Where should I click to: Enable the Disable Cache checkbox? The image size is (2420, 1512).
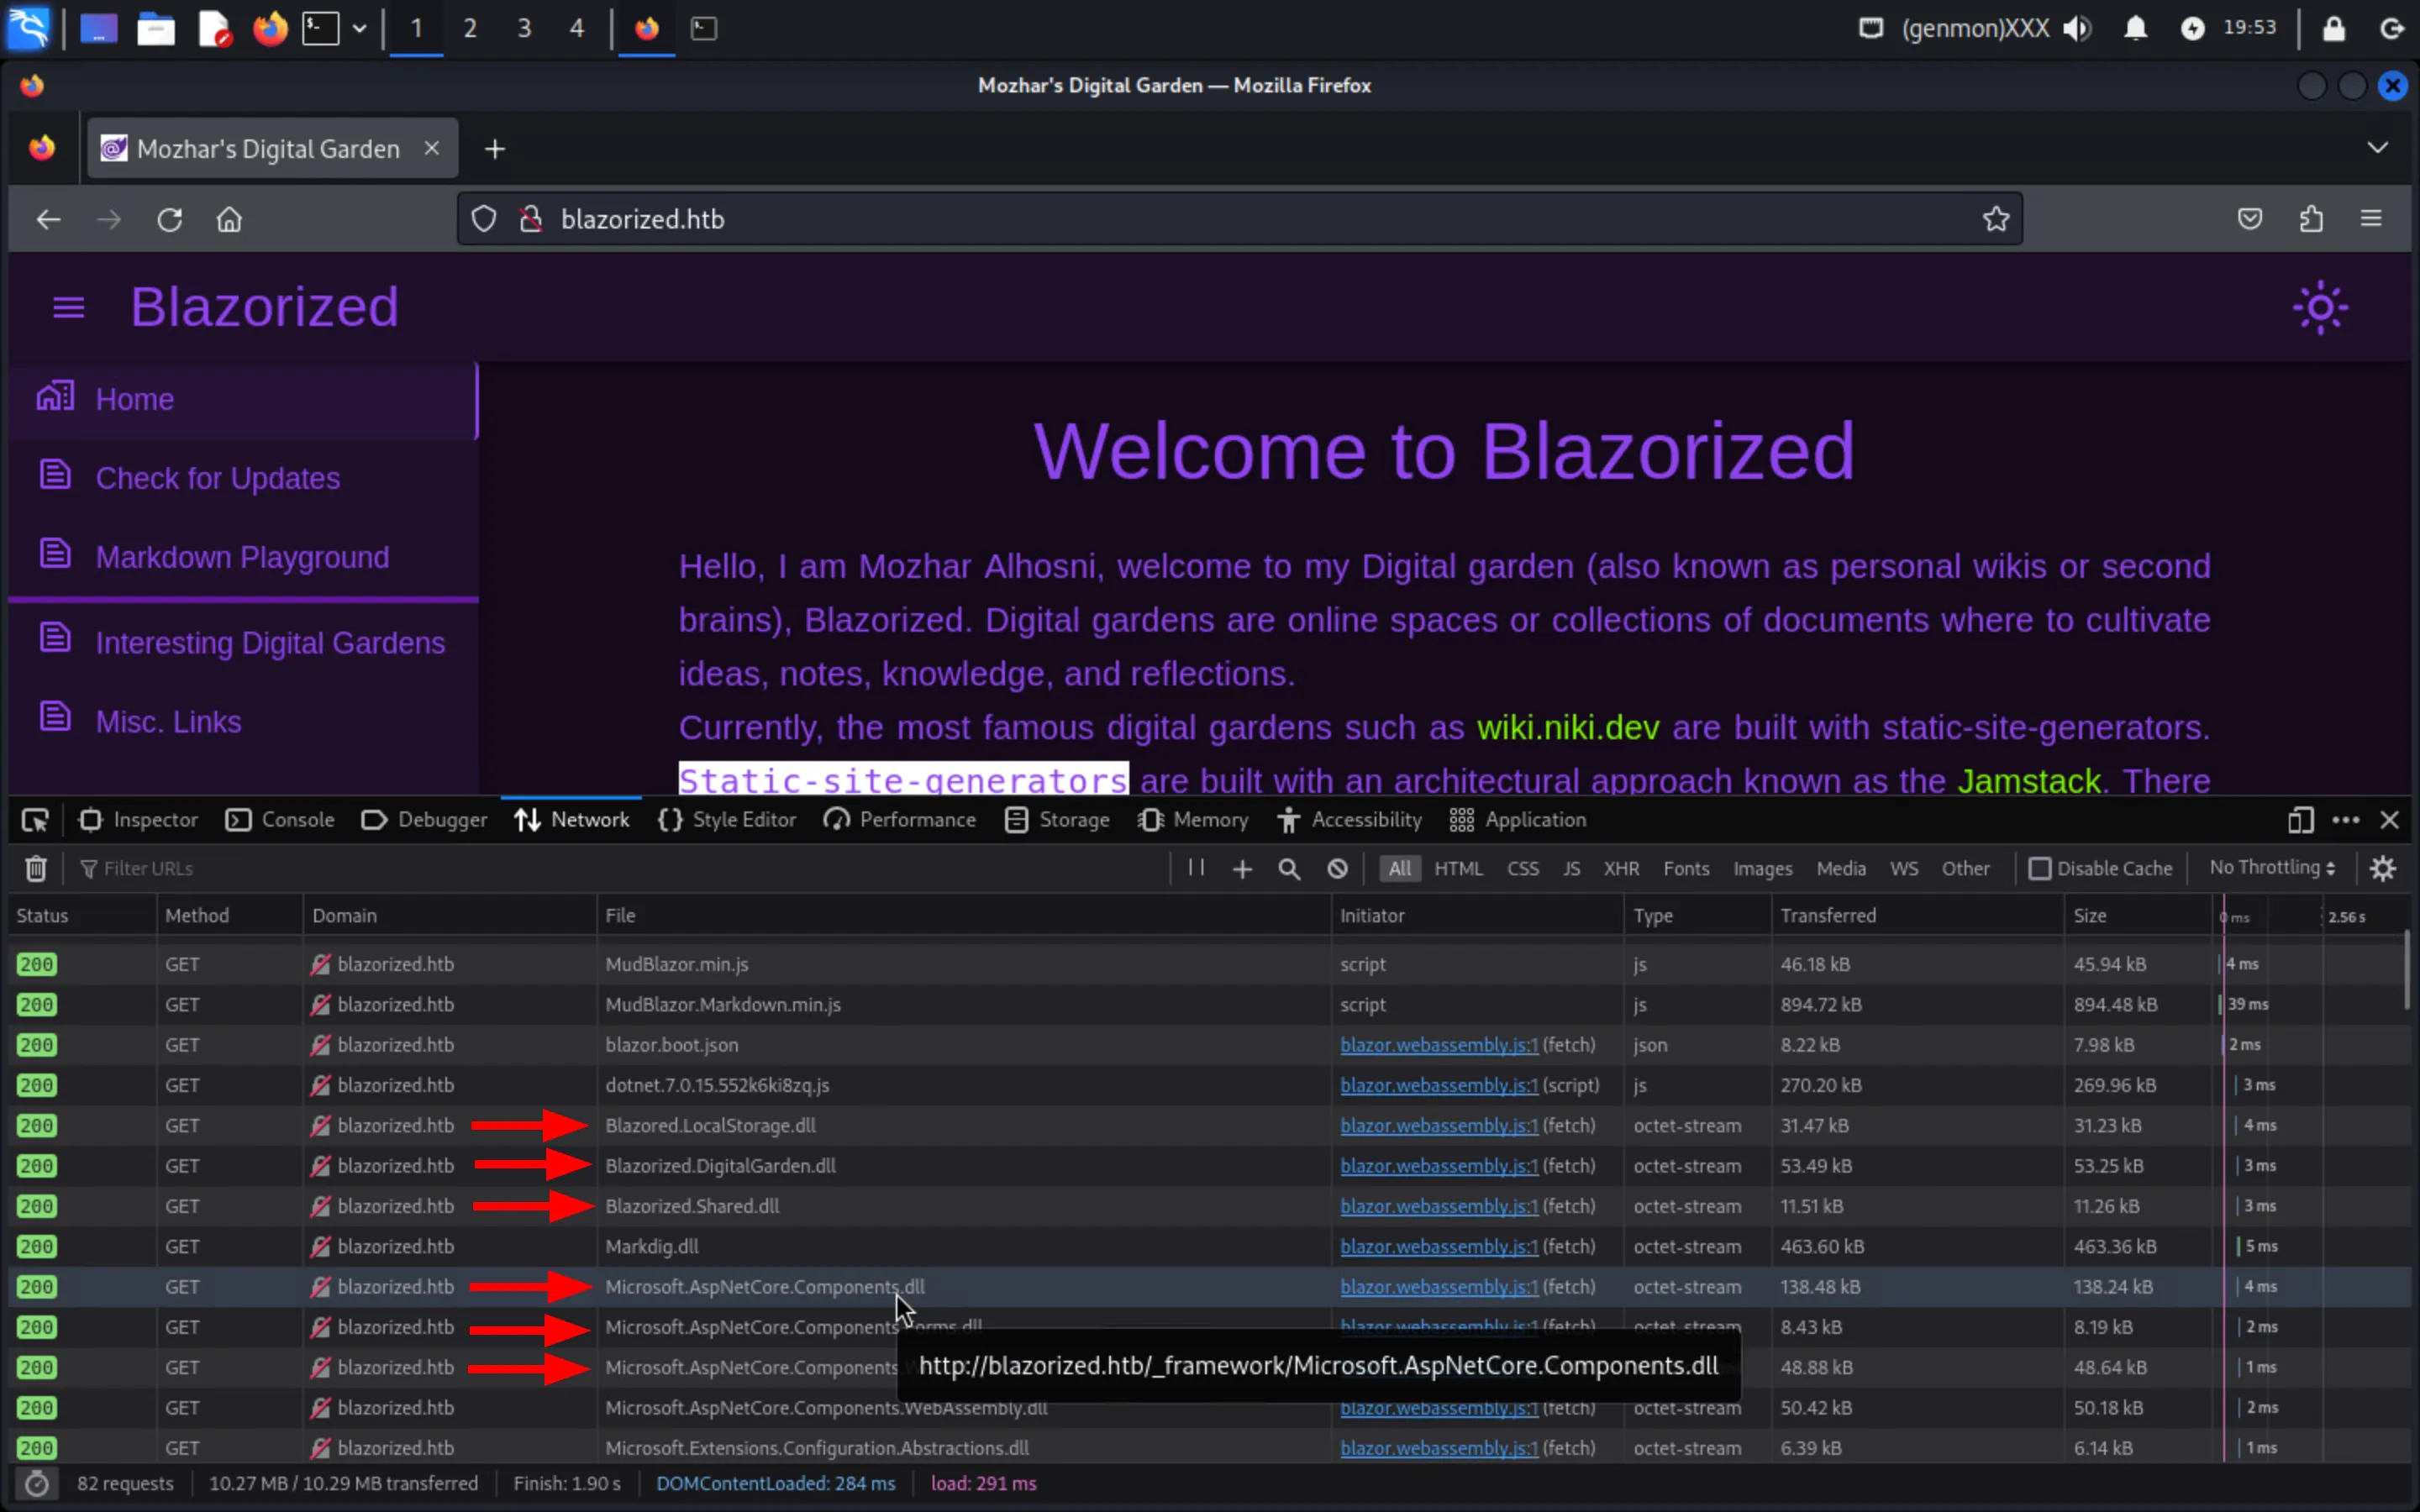[x=2040, y=868]
